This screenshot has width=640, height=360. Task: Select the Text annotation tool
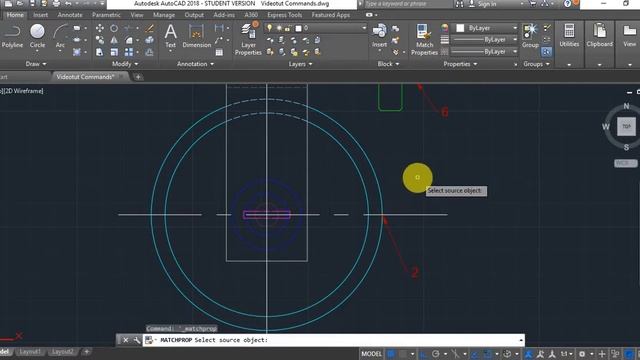coord(170,36)
